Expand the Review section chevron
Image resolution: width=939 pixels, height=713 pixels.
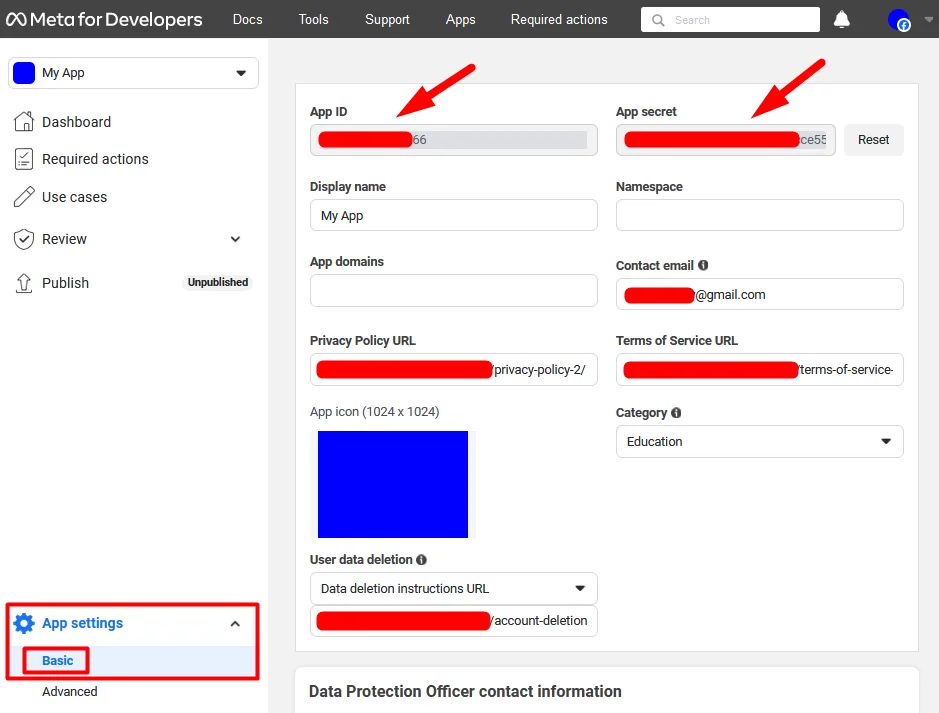pyautogui.click(x=235, y=239)
